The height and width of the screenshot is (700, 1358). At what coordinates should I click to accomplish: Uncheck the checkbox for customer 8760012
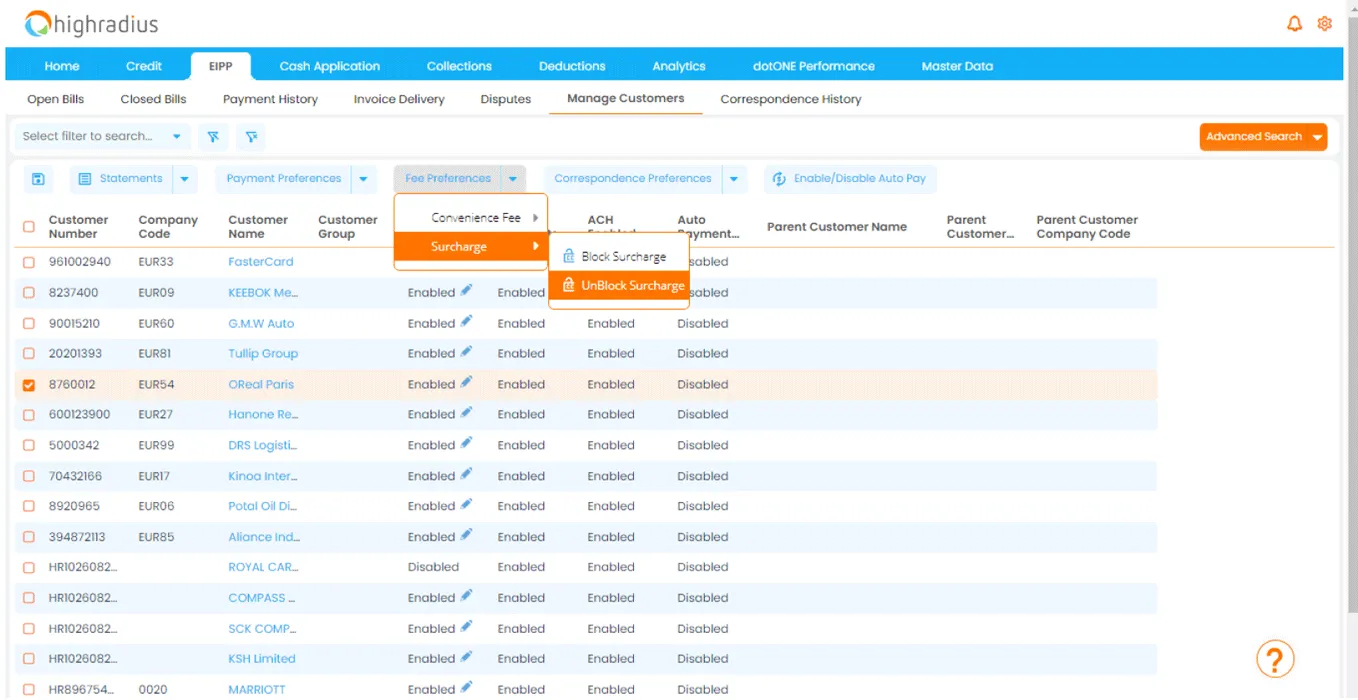pyautogui.click(x=29, y=385)
